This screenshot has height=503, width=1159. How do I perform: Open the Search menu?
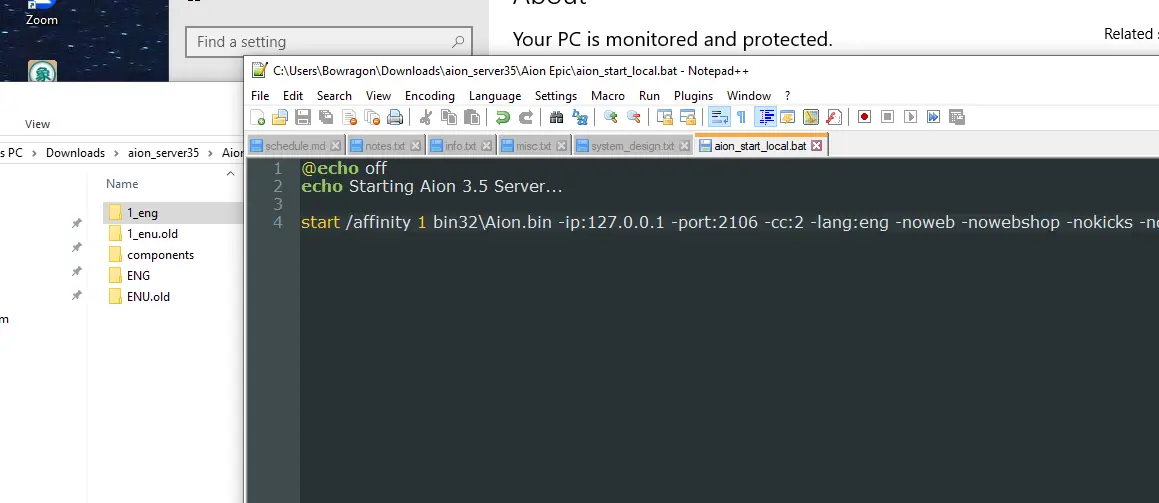pyautogui.click(x=334, y=96)
